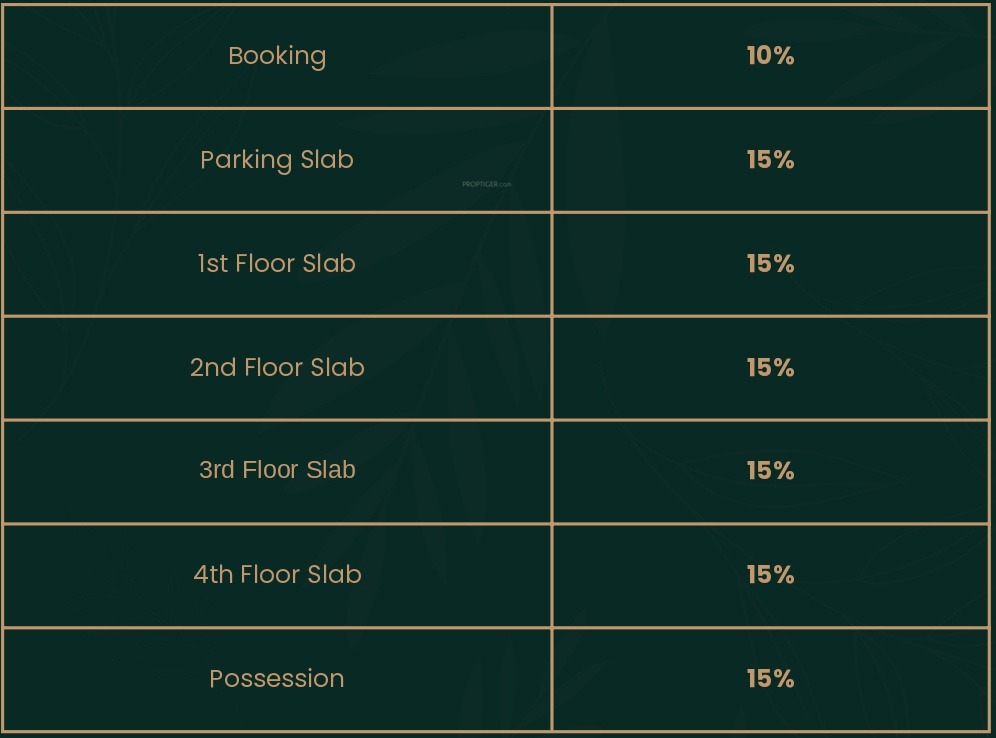996x738 pixels.
Task: Click the word 4th in 4th Floor Slab
Action: [x=213, y=574]
